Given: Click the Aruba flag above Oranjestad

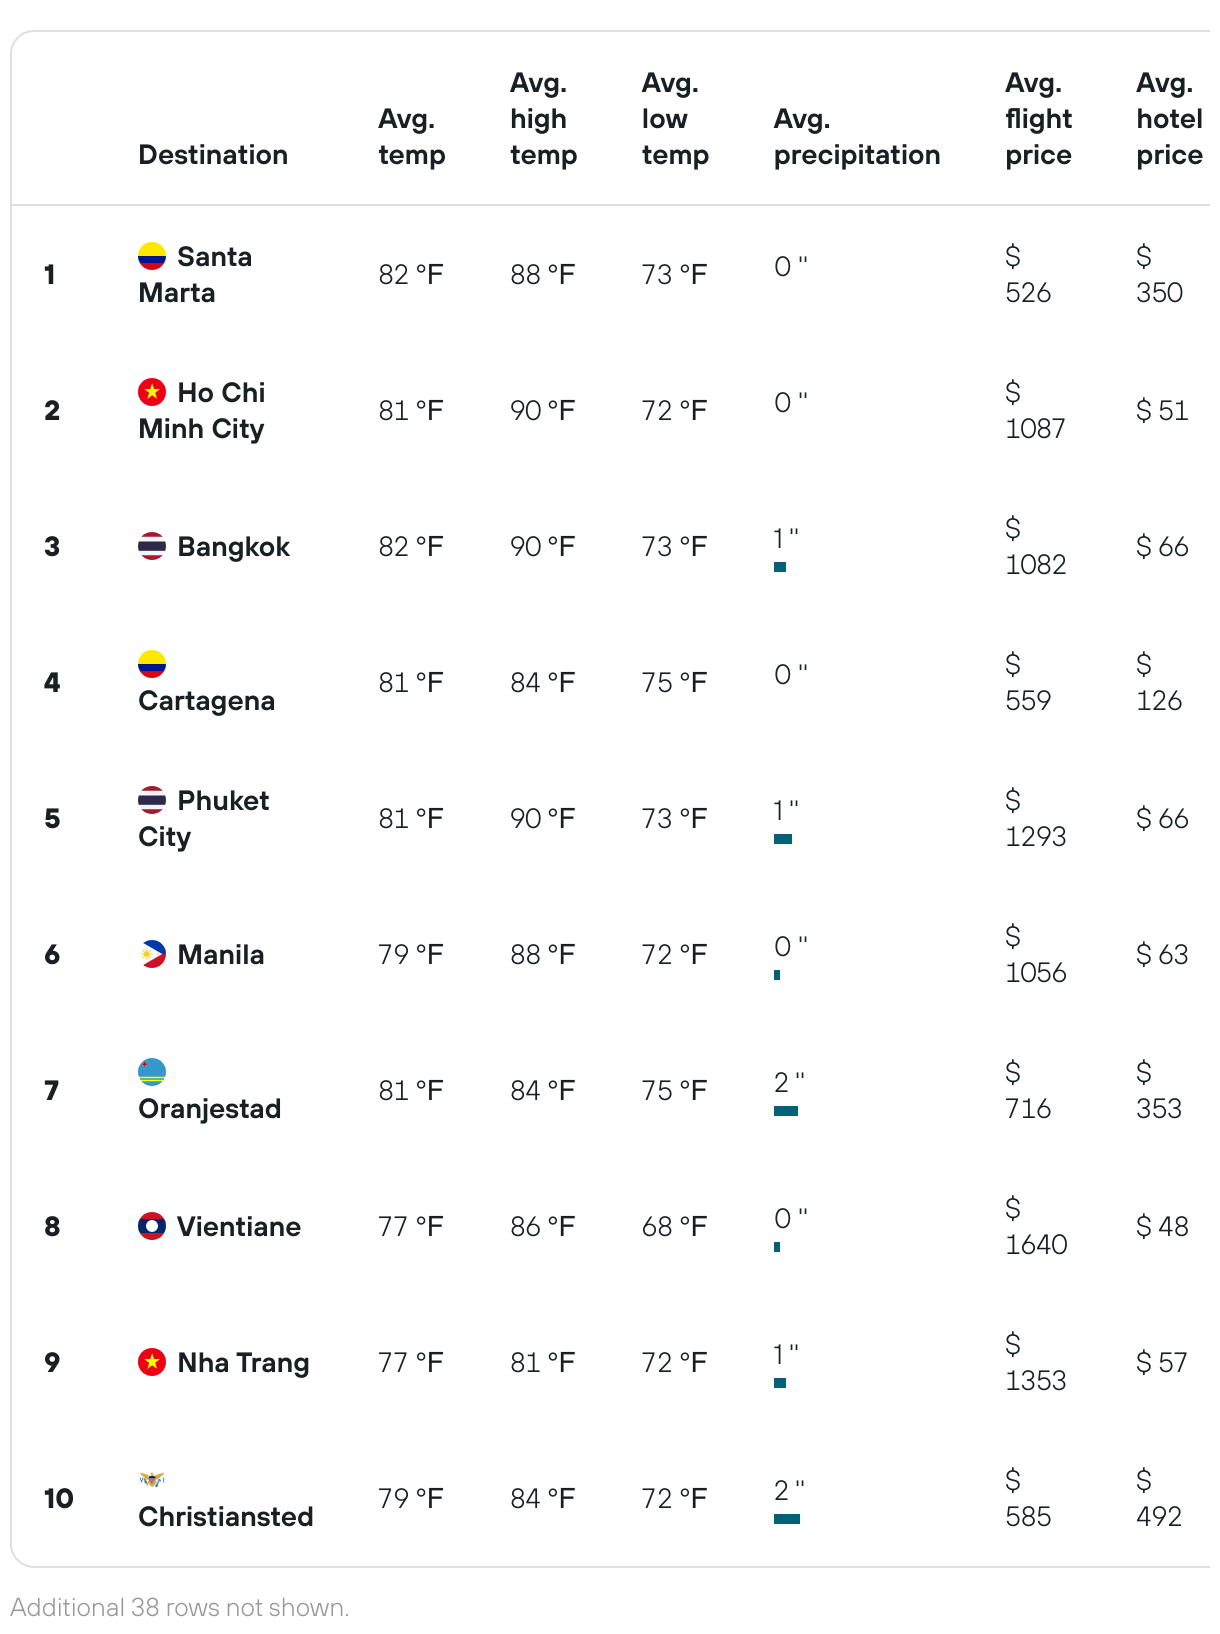Looking at the screenshot, I should click(152, 1072).
